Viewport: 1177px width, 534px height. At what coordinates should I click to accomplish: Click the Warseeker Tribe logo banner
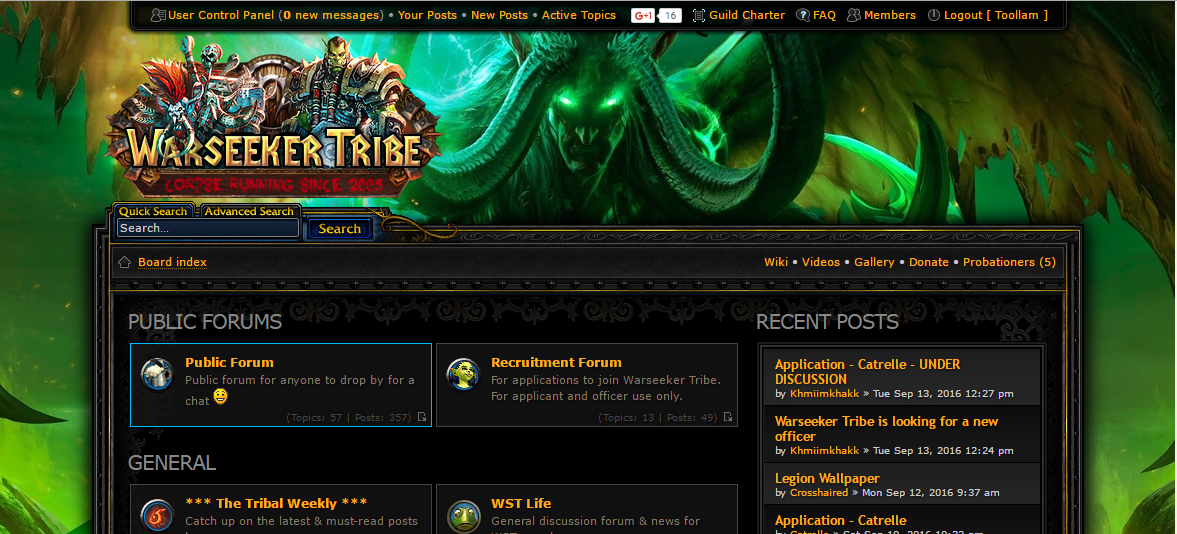(274, 120)
